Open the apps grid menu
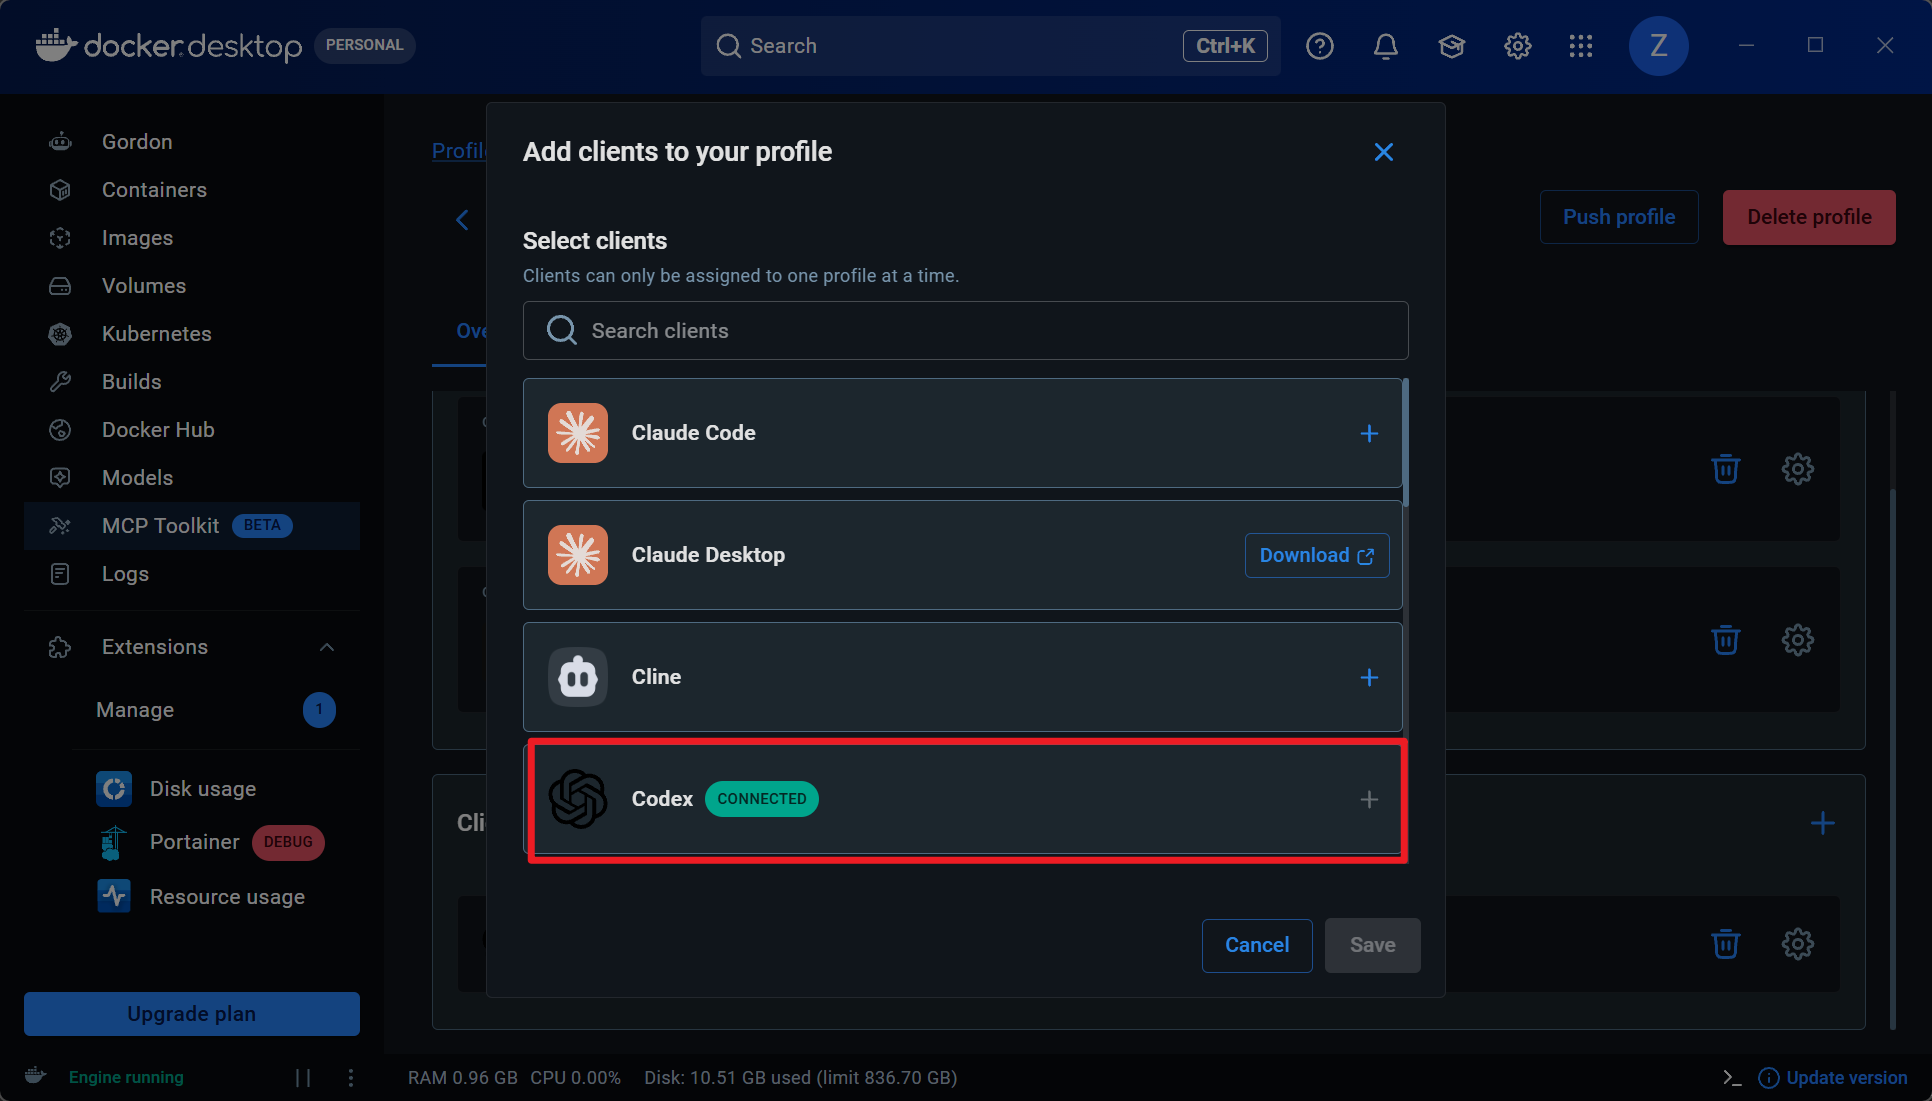 1581,46
